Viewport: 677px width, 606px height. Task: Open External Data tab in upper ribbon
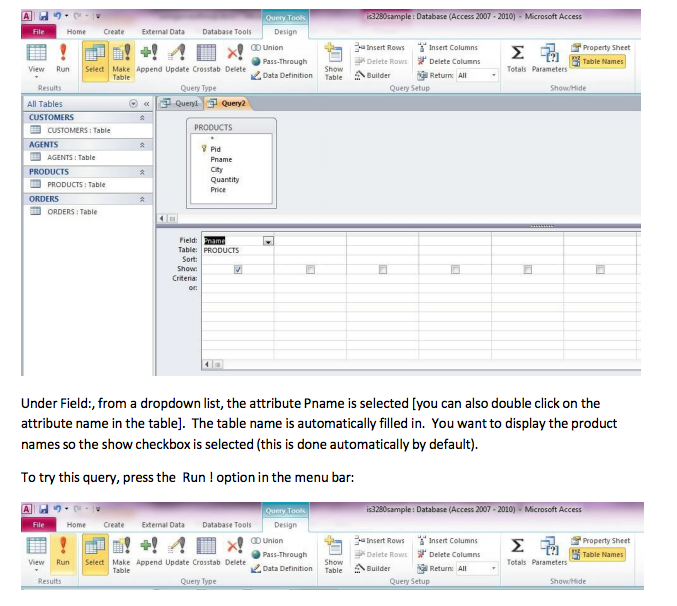(163, 32)
